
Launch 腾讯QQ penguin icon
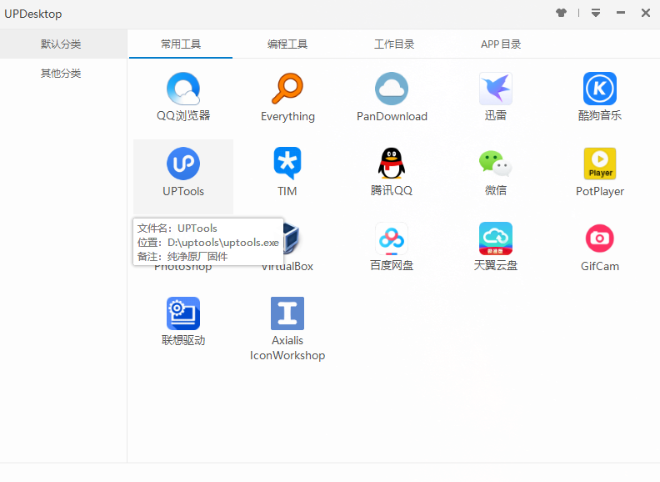[x=391, y=163]
